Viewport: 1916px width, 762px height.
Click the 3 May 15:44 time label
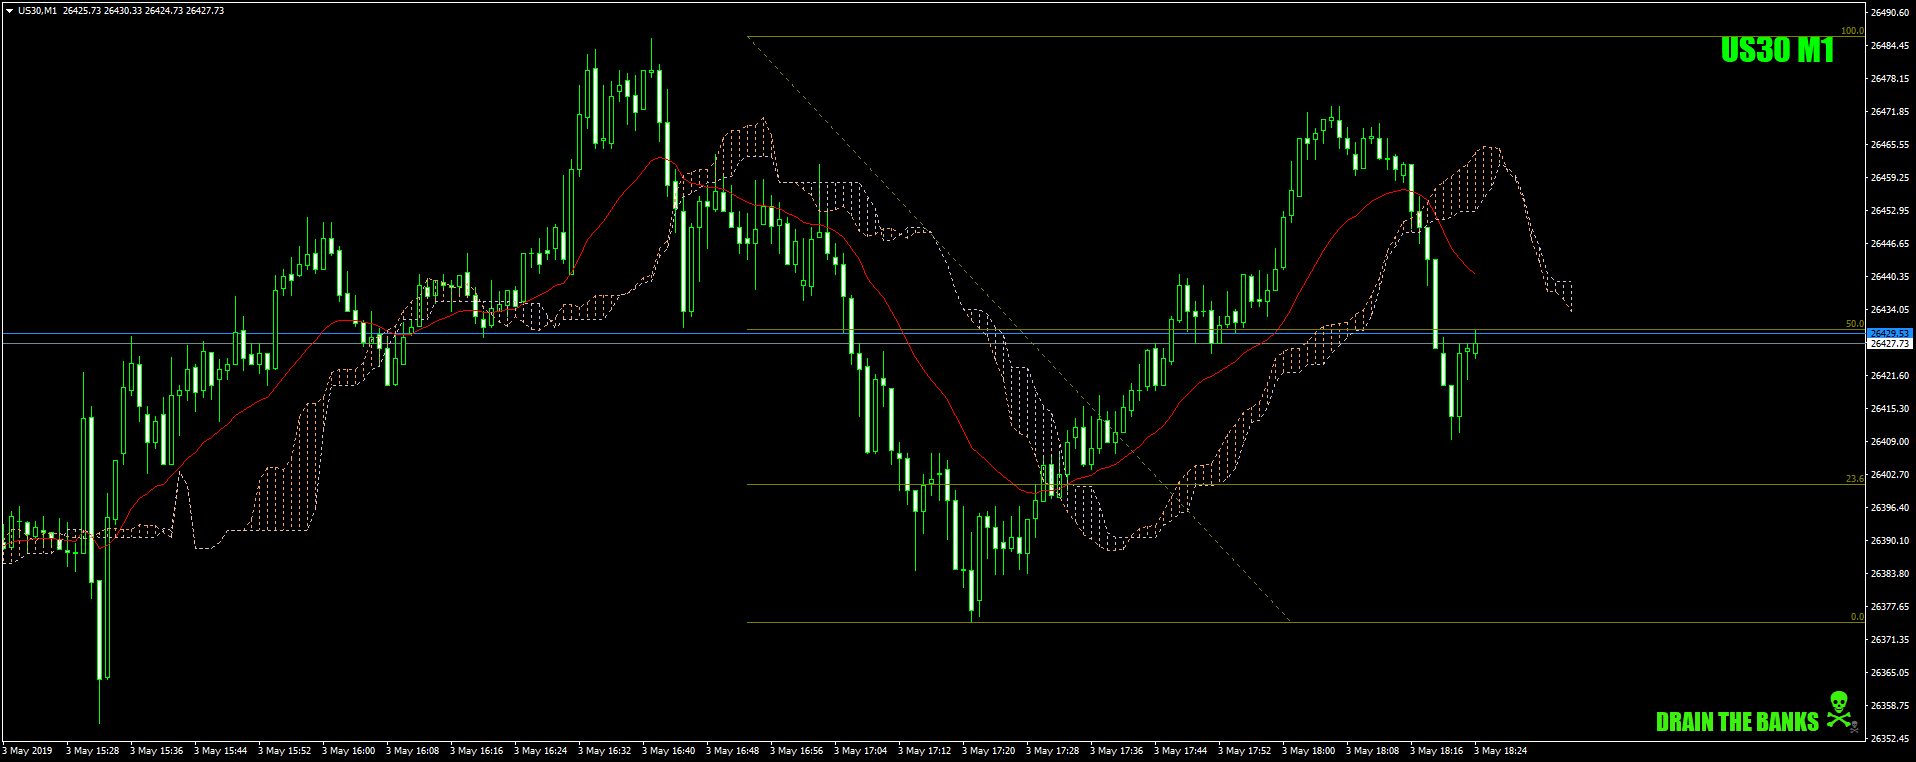(221, 751)
